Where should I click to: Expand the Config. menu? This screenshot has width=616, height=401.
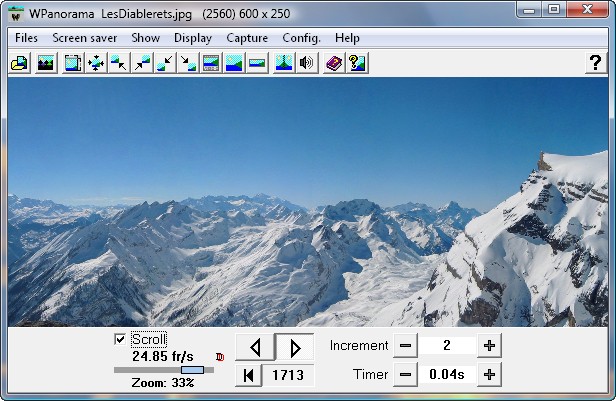point(301,38)
